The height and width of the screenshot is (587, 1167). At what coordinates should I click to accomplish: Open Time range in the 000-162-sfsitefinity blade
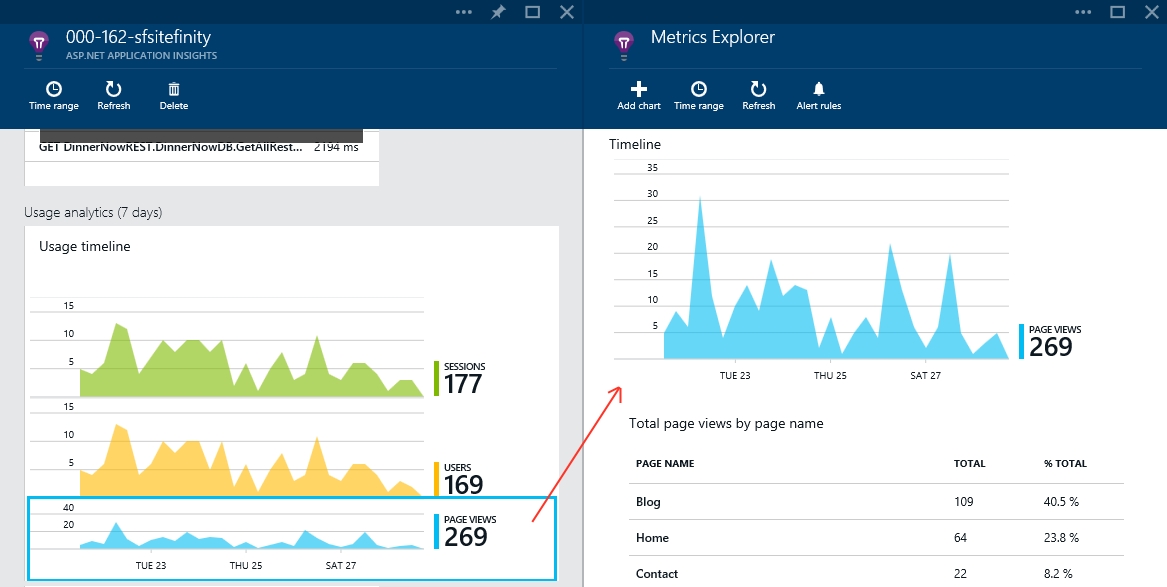(54, 96)
